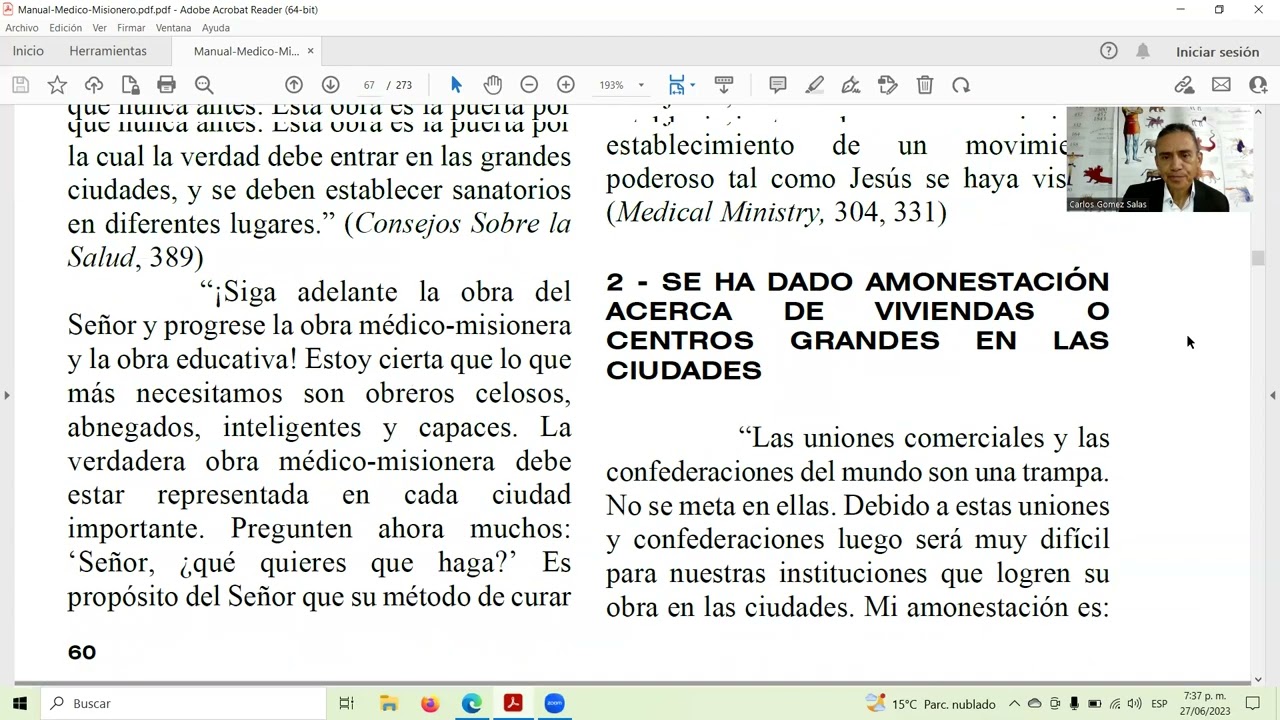Viewport: 1280px width, 720px height.
Task: Open the Ventana menu
Action: coord(174,28)
